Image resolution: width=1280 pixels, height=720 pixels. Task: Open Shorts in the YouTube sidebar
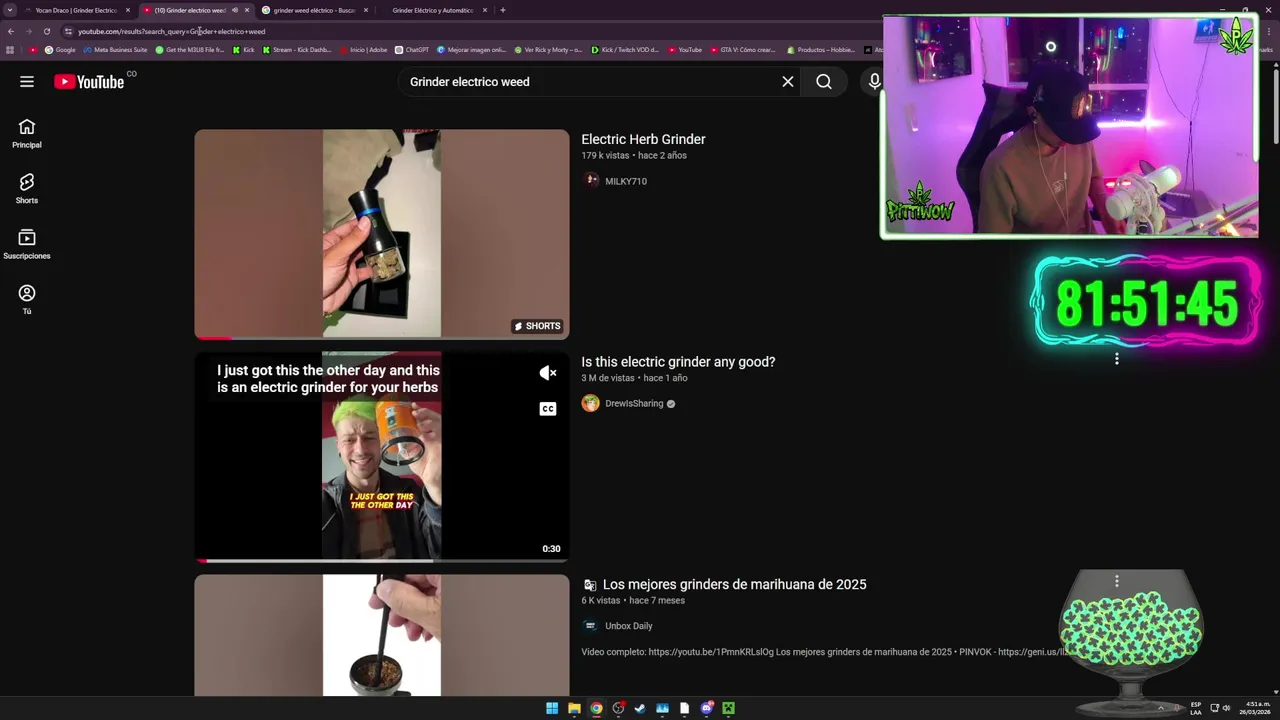pos(27,188)
